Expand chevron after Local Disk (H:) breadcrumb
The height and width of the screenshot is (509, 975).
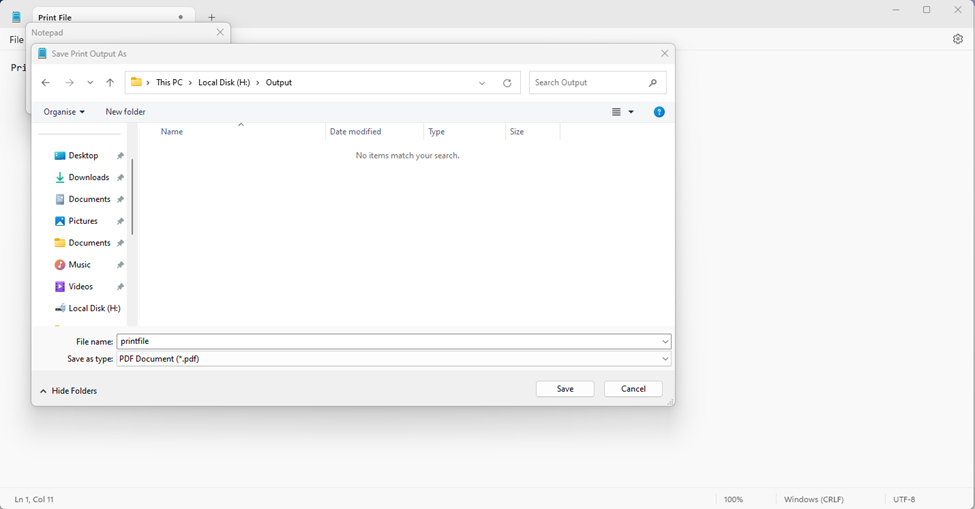(257, 83)
